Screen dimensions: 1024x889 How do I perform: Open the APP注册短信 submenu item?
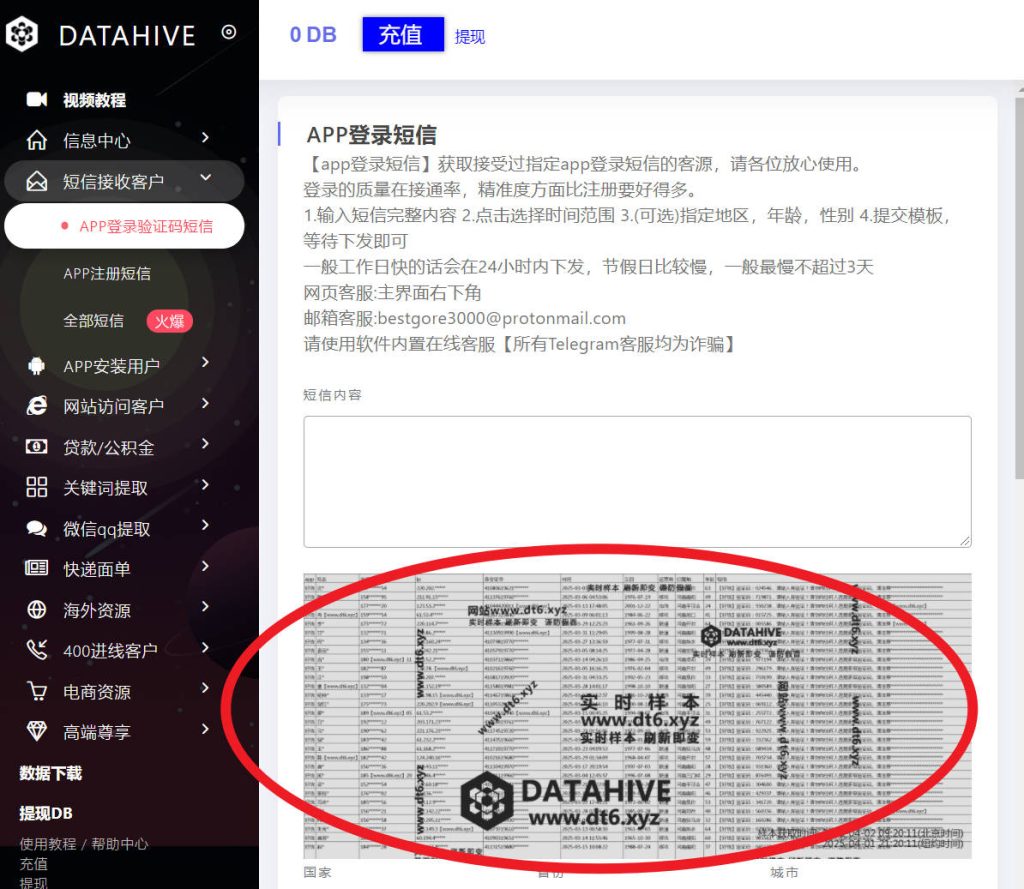(x=107, y=273)
